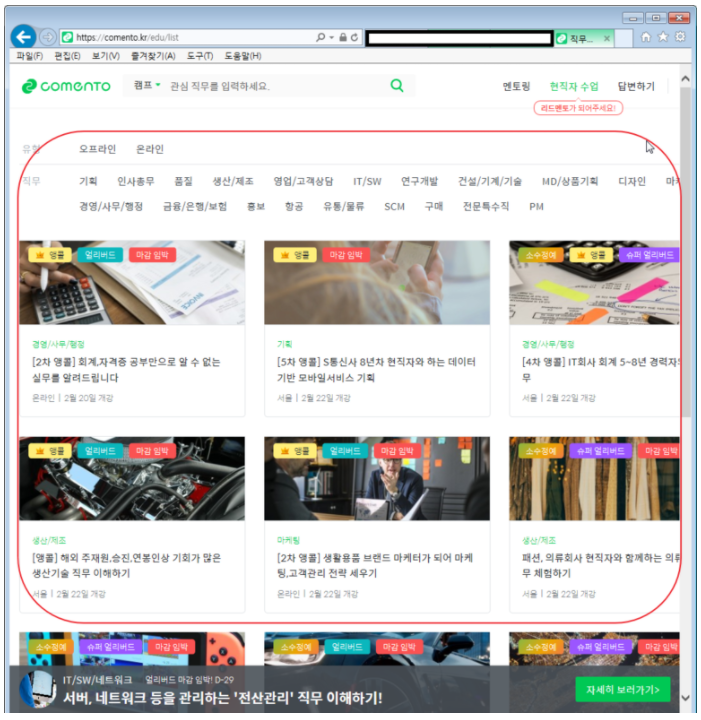
Task: Filter by IT/SW job category
Action: pyautogui.click(x=367, y=181)
